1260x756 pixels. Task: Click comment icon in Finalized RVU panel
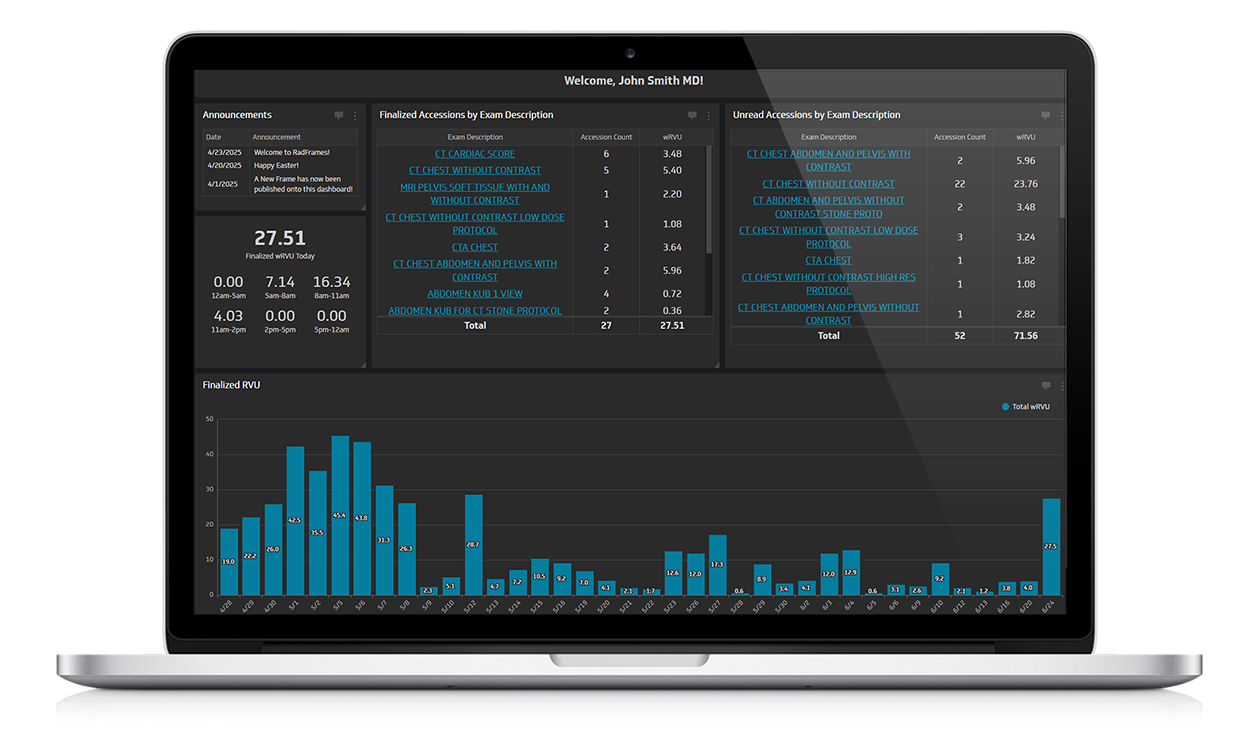pos(1045,386)
